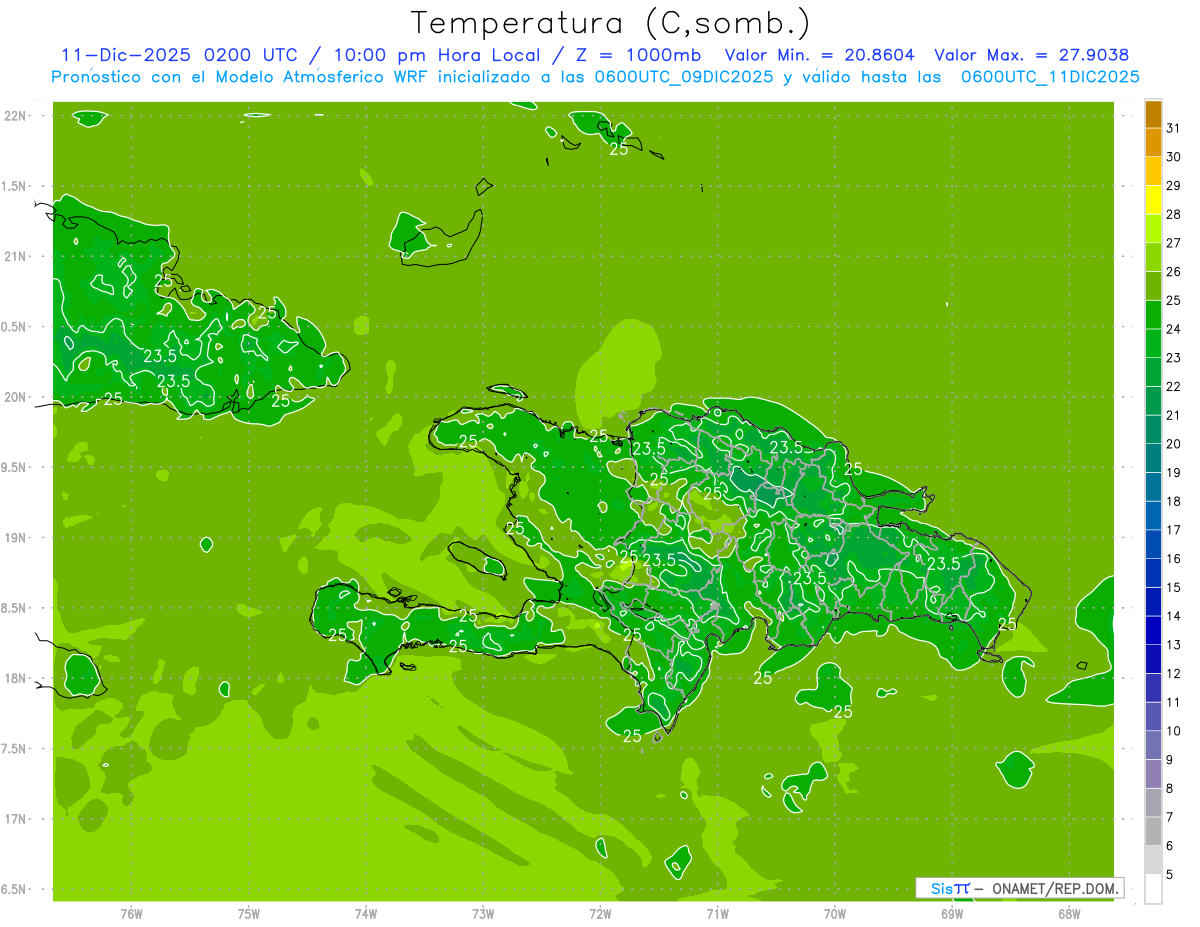Click legend scale value "31"
The height and width of the screenshot is (927, 1200).
tap(1174, 128)
